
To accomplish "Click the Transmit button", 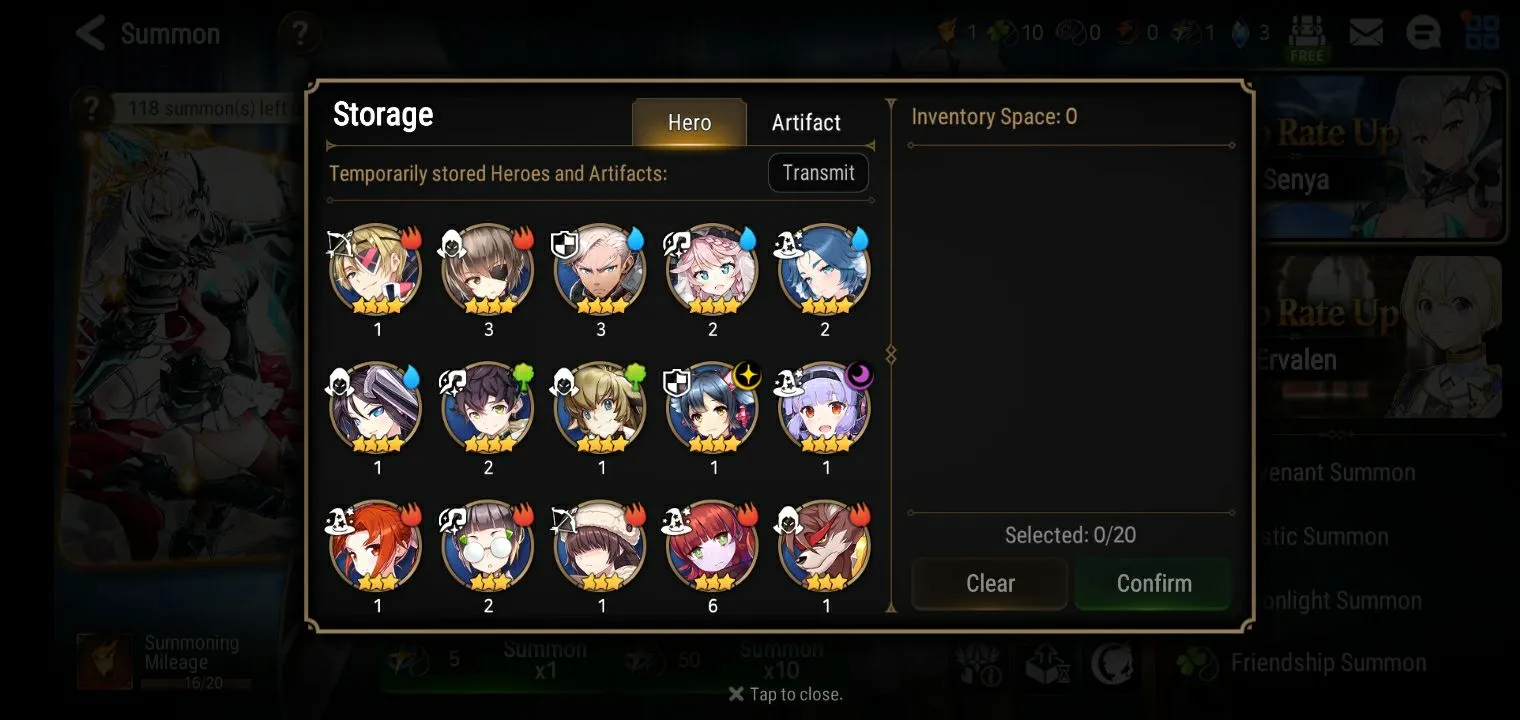I will pyautogui.click(x=818, y=173).
